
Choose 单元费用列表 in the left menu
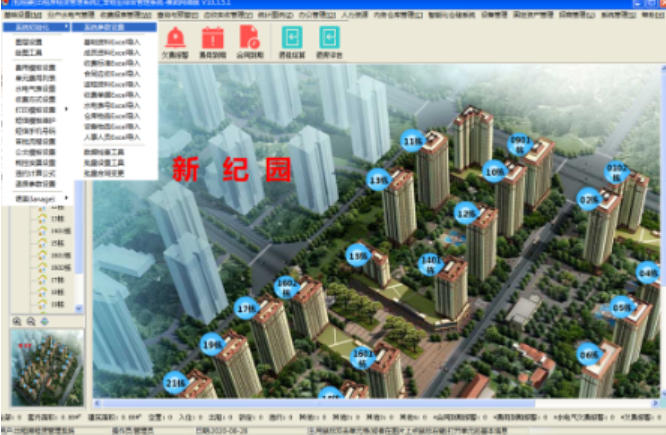pos(35,78)
